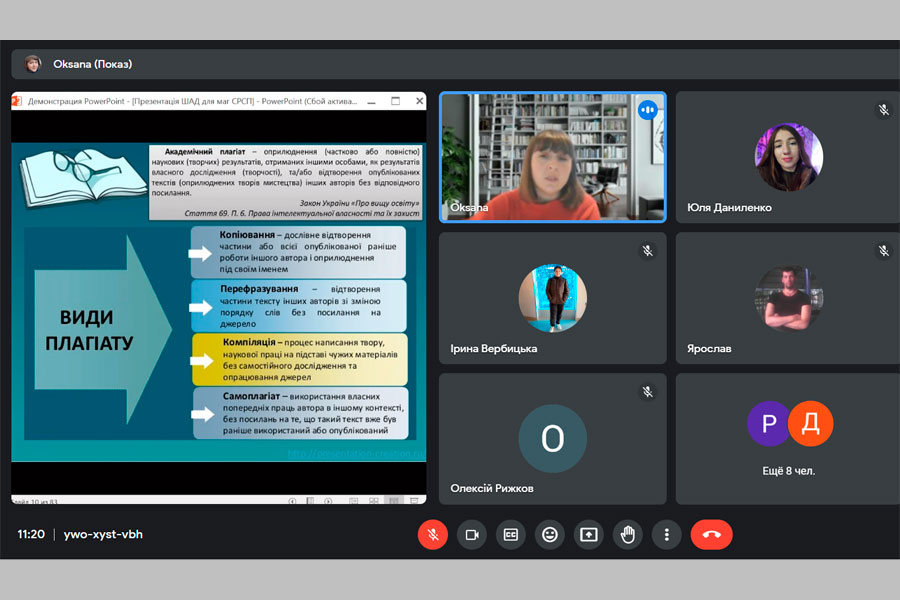Go to previous slide in PowerPoint status bar
The height and width of the screenshot is (600, 900).
point(292,501)
